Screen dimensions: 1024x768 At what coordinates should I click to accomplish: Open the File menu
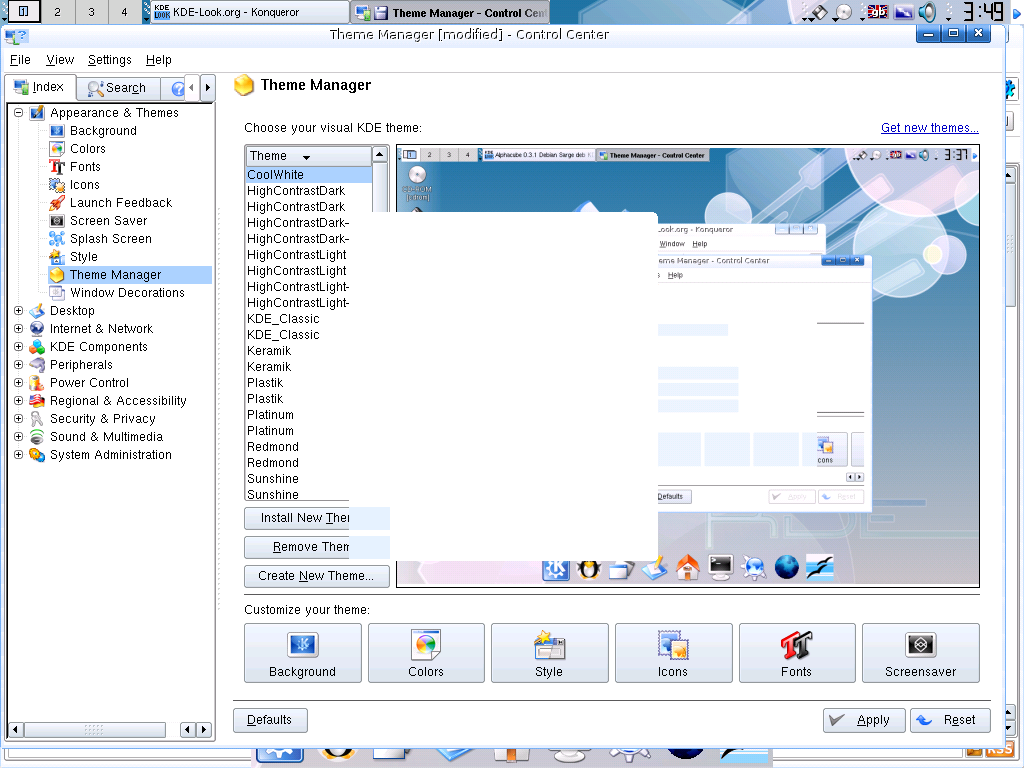click(20, 60)
